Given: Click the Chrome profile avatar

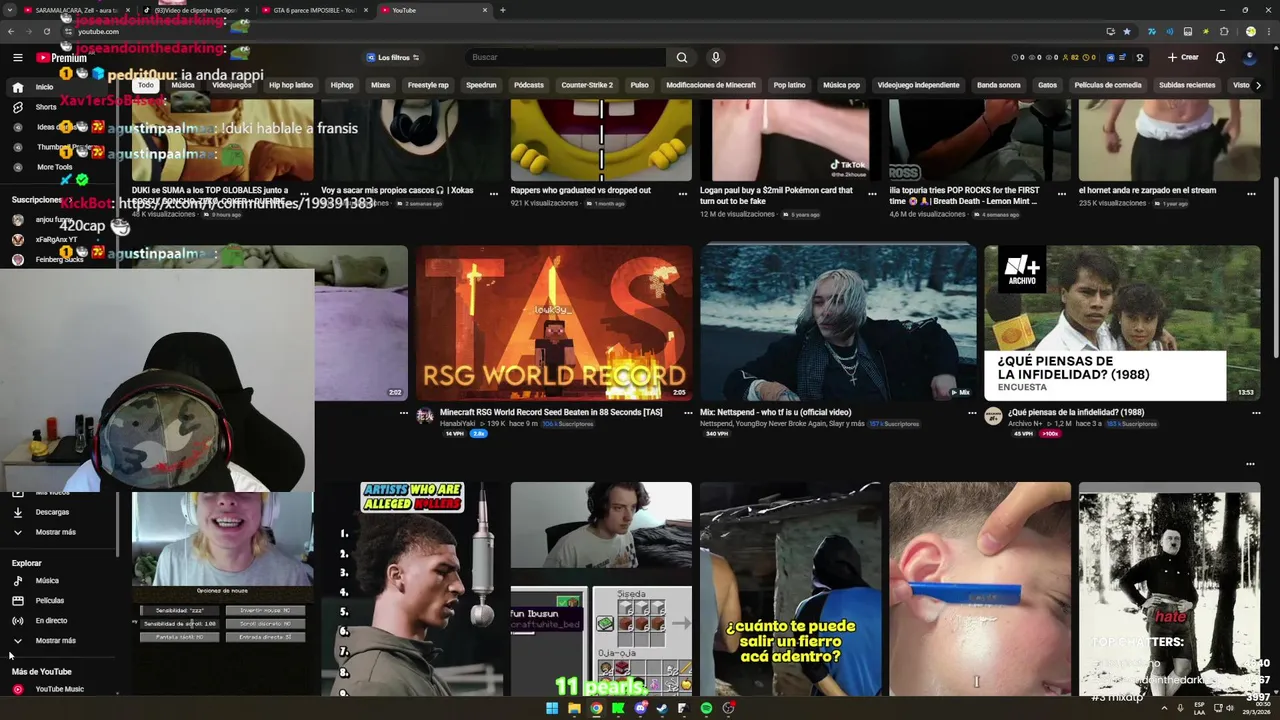Looking at the screenshot, I should click(1250, 31).
